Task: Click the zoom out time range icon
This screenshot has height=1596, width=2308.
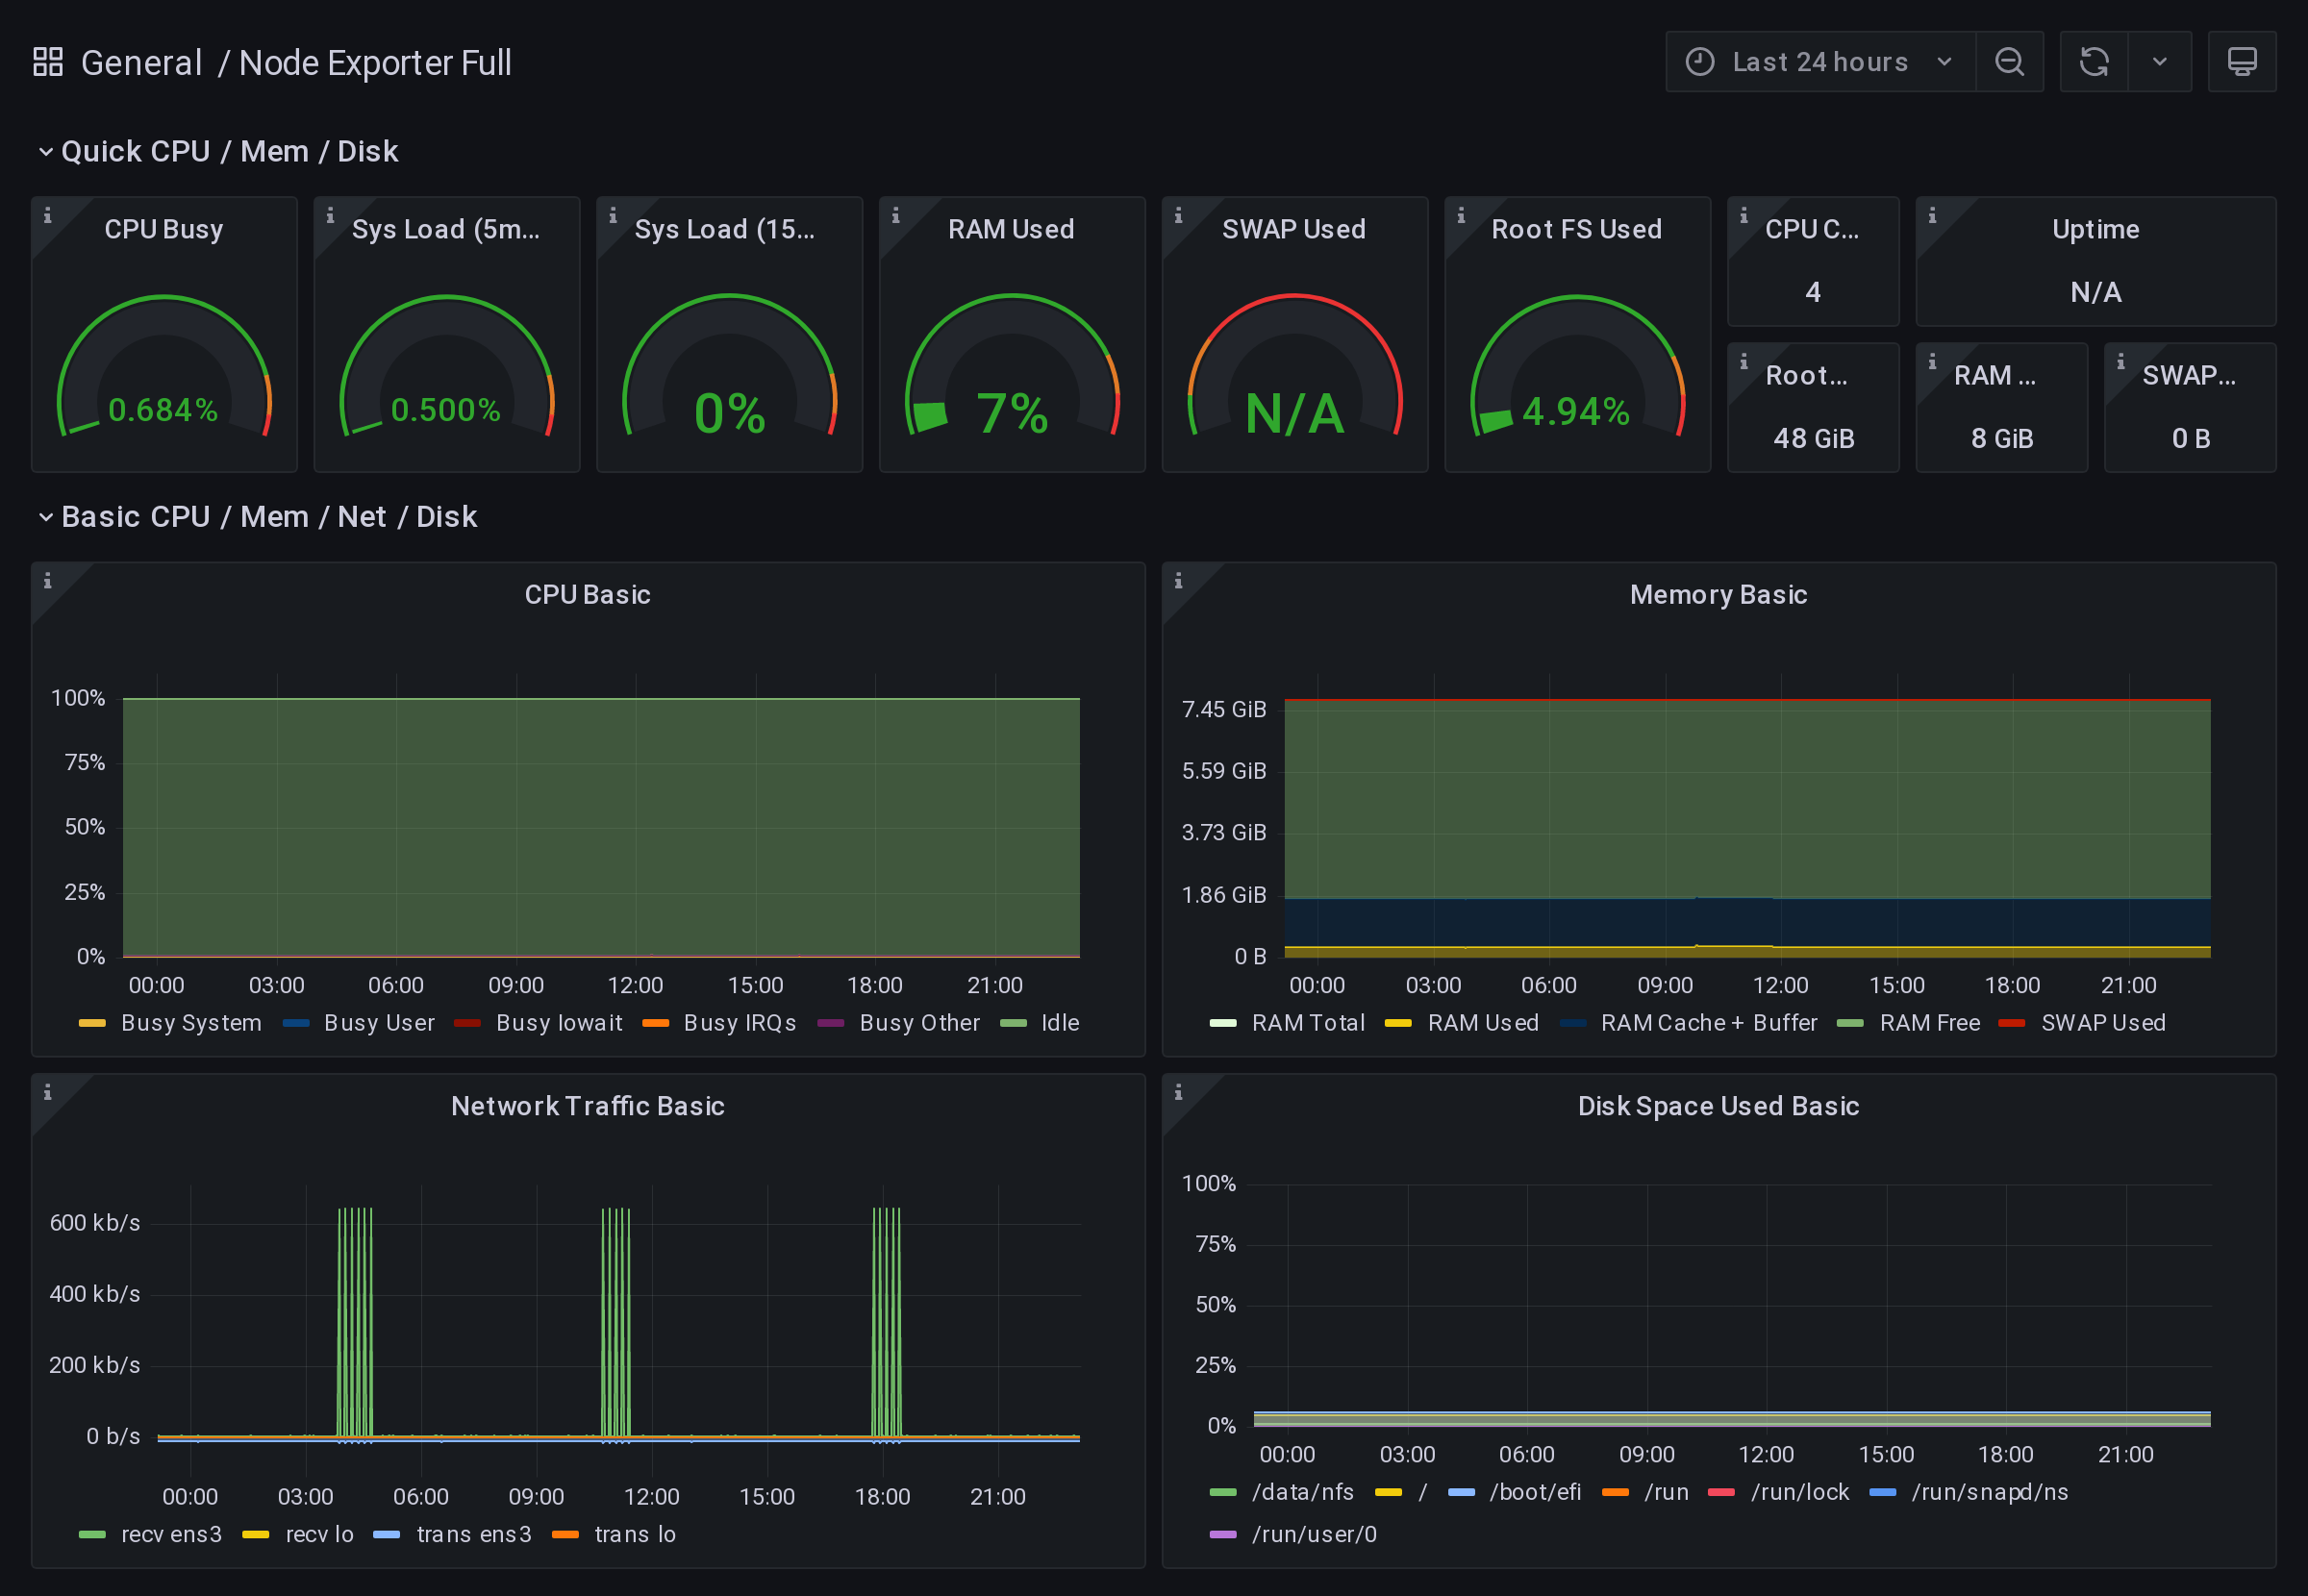Action: pos(2009,62)
